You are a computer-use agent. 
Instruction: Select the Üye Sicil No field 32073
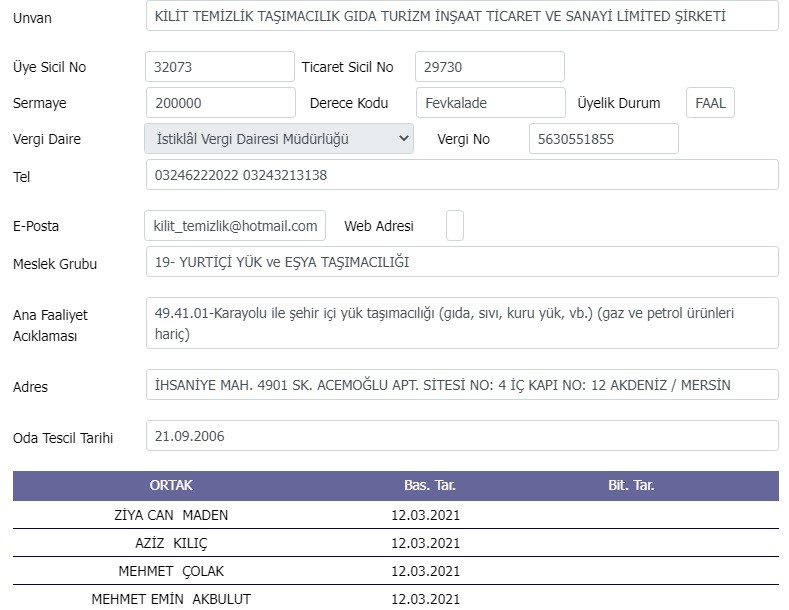(220, 67)
